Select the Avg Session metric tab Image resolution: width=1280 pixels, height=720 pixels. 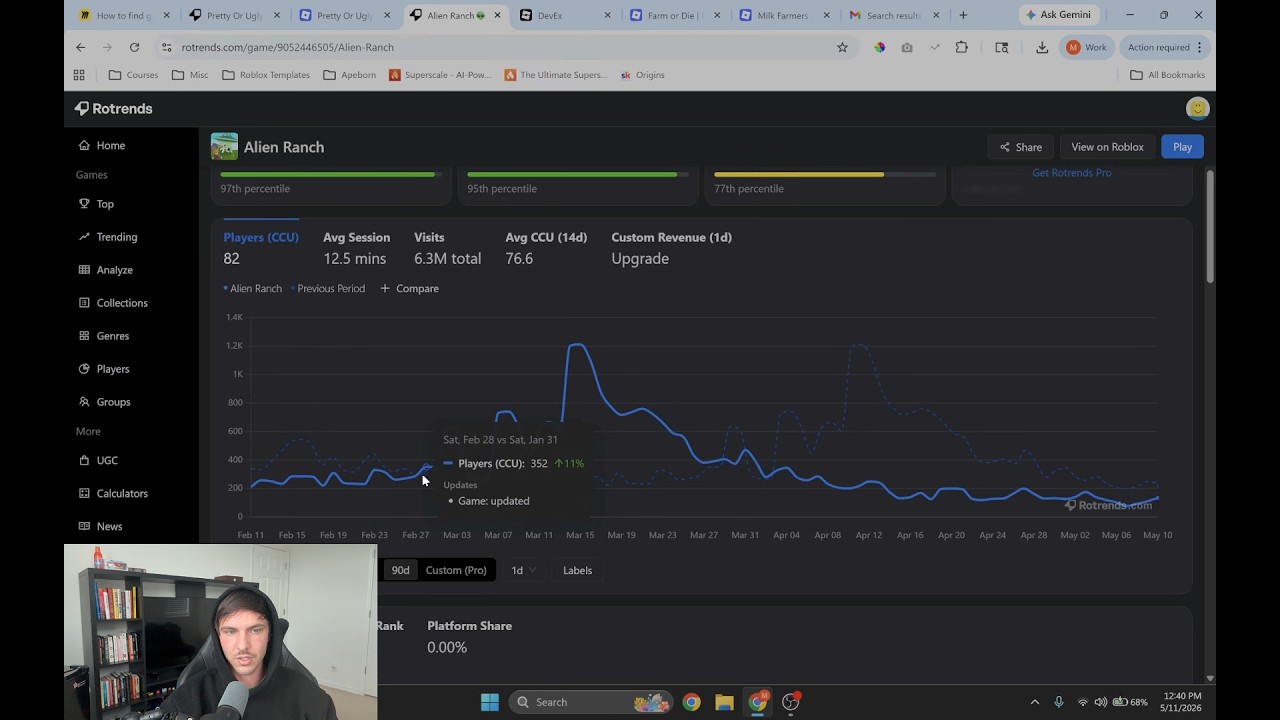[356, 247]
